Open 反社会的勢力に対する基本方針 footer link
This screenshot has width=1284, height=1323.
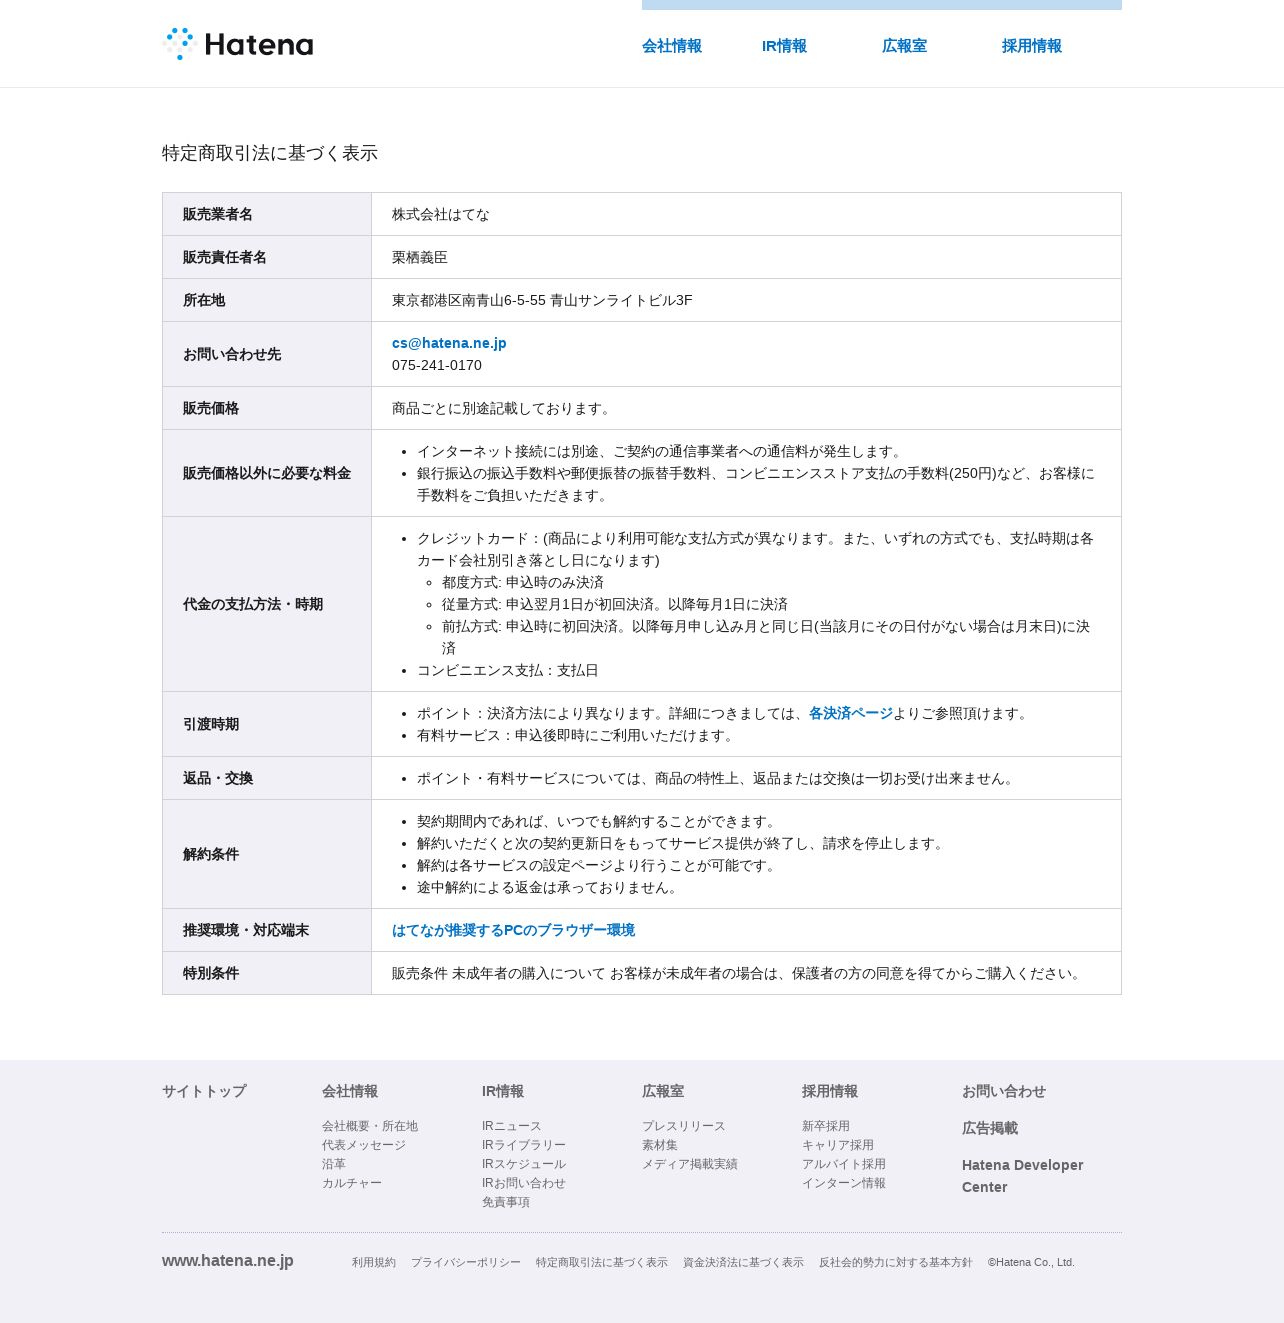coord(896,1262)
